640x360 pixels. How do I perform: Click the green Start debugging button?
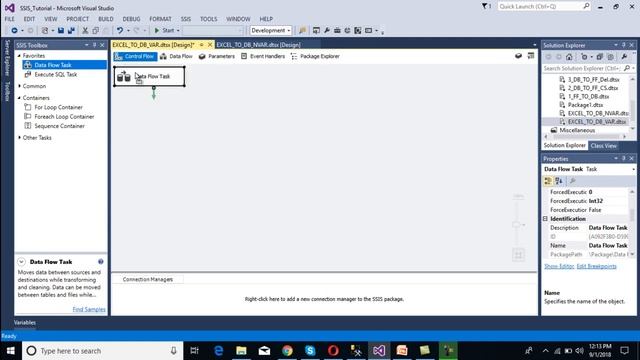(x=166, y=30)
